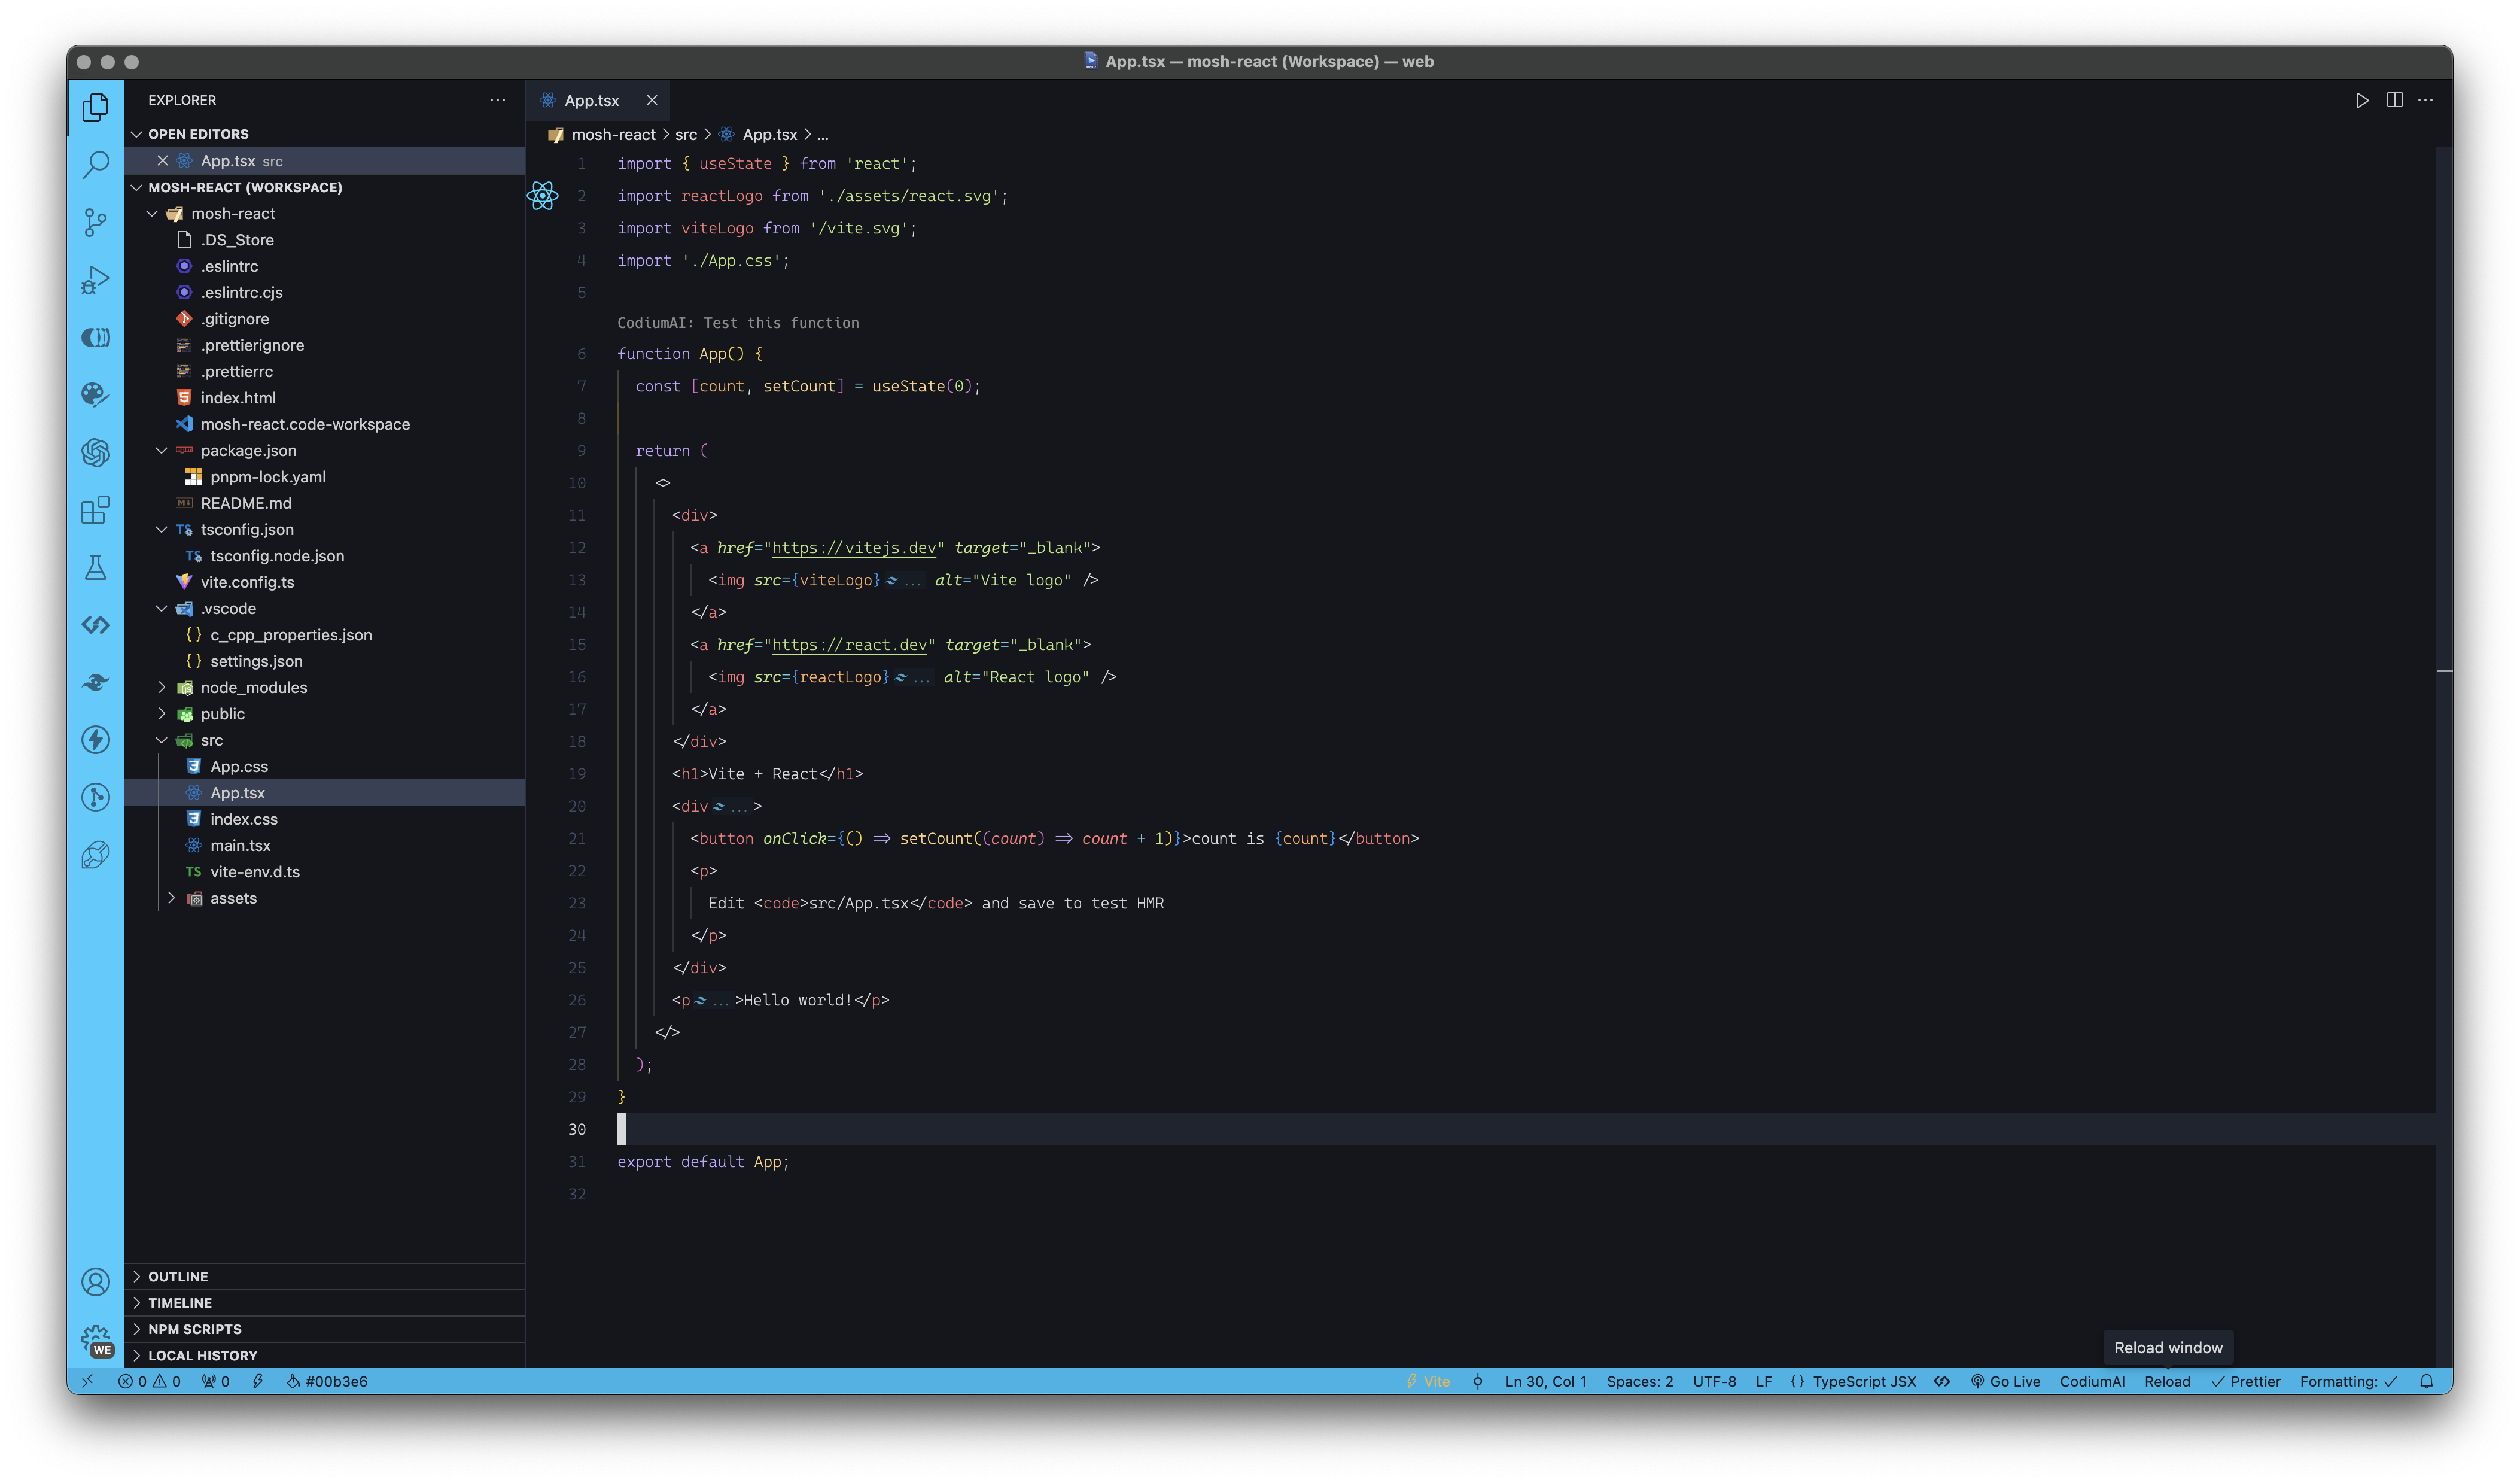Open Run and Debug view
The width and height of the screenshot is (2520, 1483).
coord(95,280)
